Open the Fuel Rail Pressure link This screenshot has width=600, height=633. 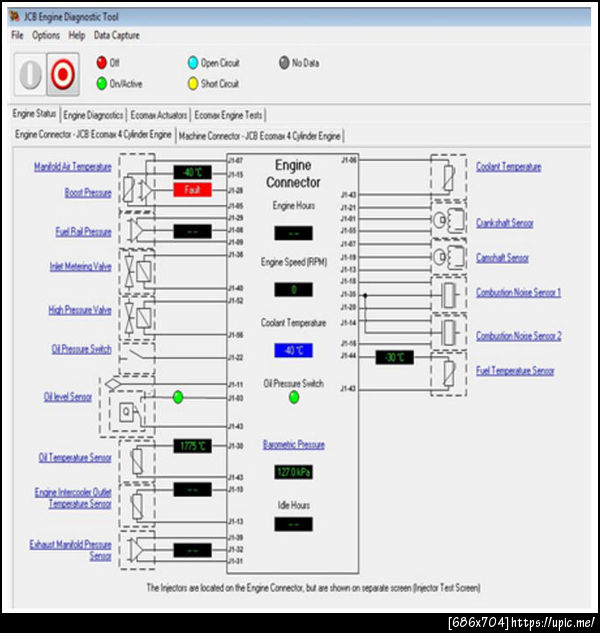(83, 232)
